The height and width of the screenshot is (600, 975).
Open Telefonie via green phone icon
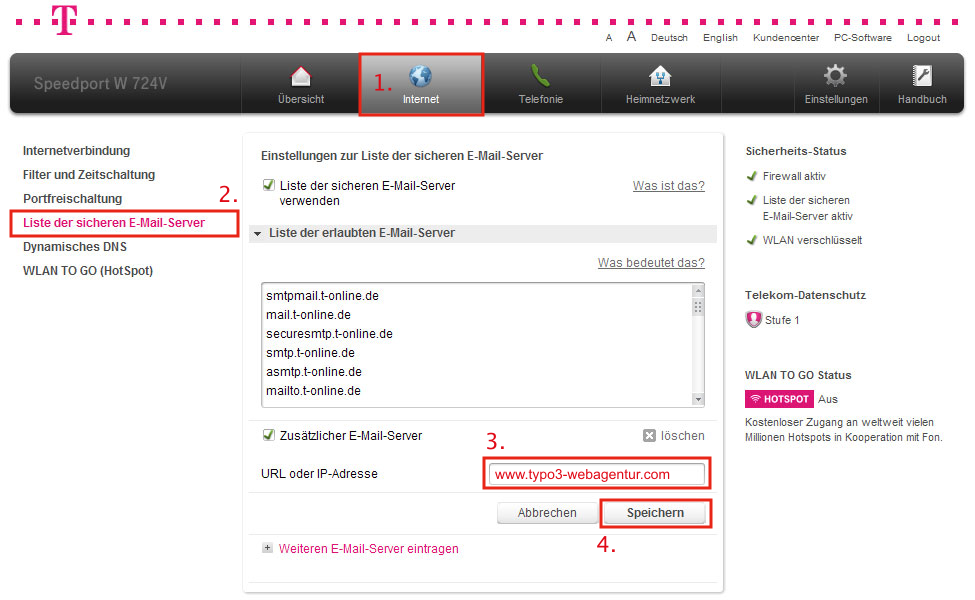point(540,76)
